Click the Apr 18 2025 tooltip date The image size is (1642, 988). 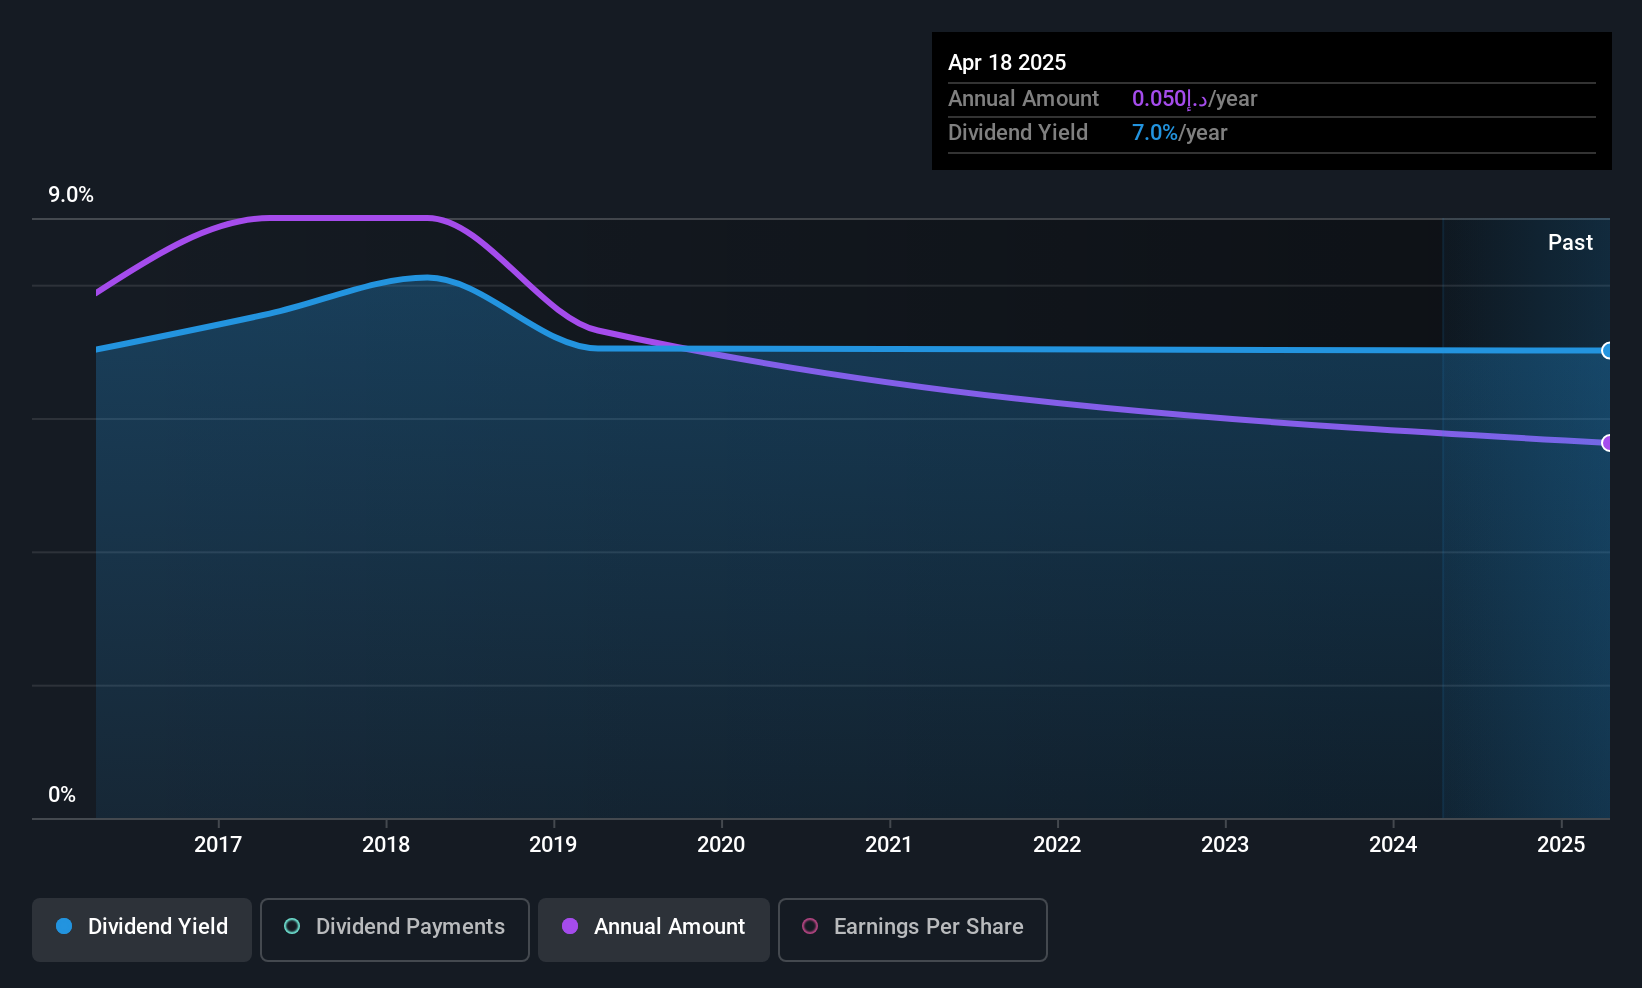pyautogui.click(x=1007, y=62)
